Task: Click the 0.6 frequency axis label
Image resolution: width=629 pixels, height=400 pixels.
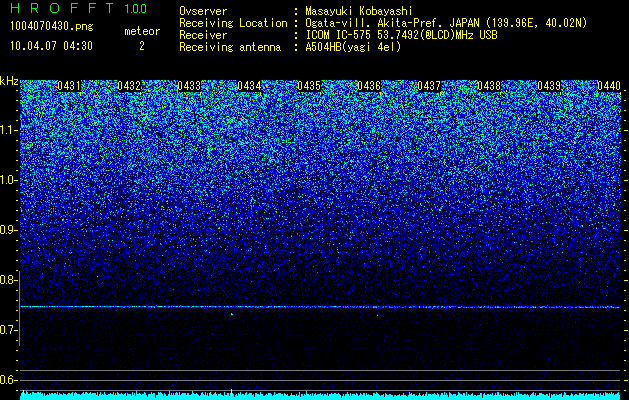Action: (8, 380)
